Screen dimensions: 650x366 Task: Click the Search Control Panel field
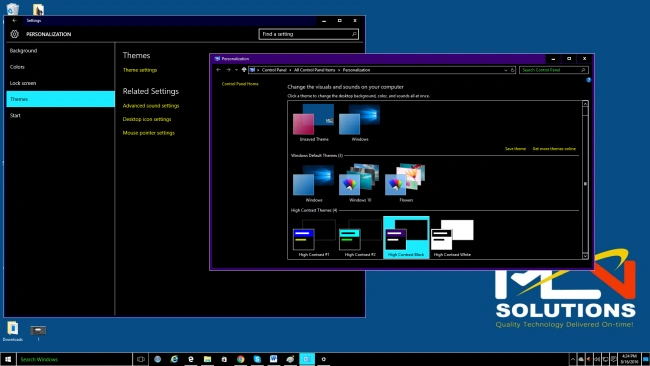(x=554, y=70)
